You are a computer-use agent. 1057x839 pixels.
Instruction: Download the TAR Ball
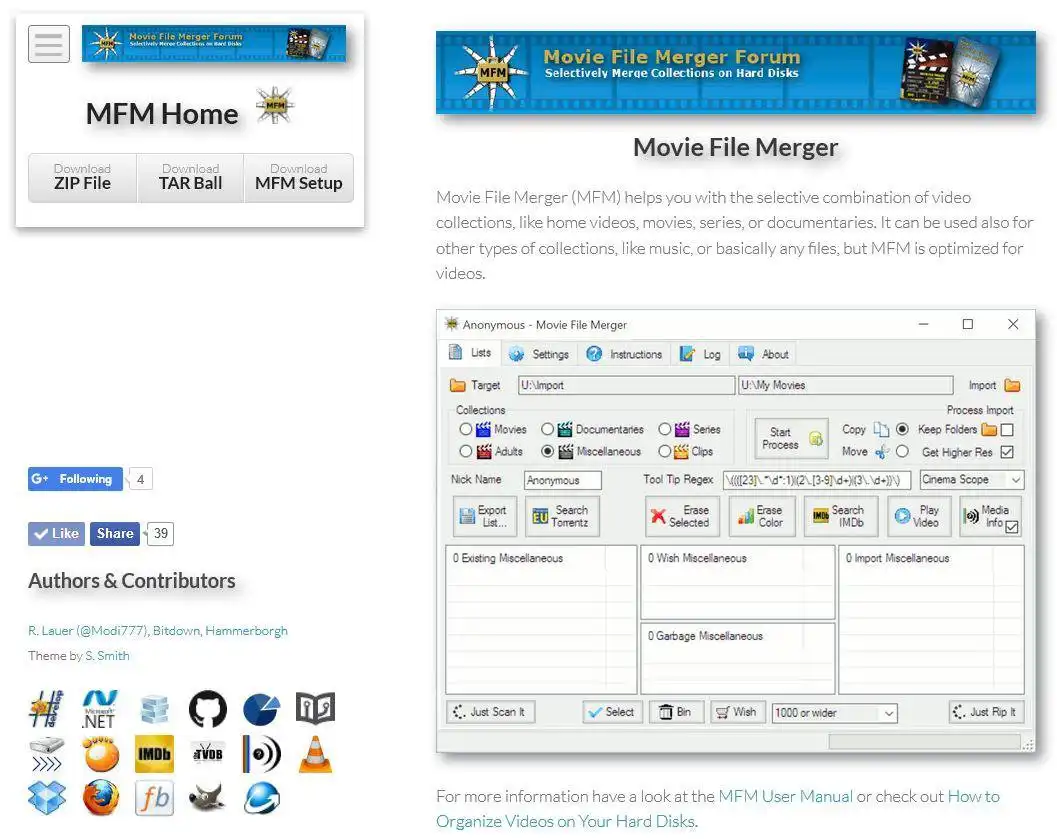pyautogui.click(x=191, y=178)
